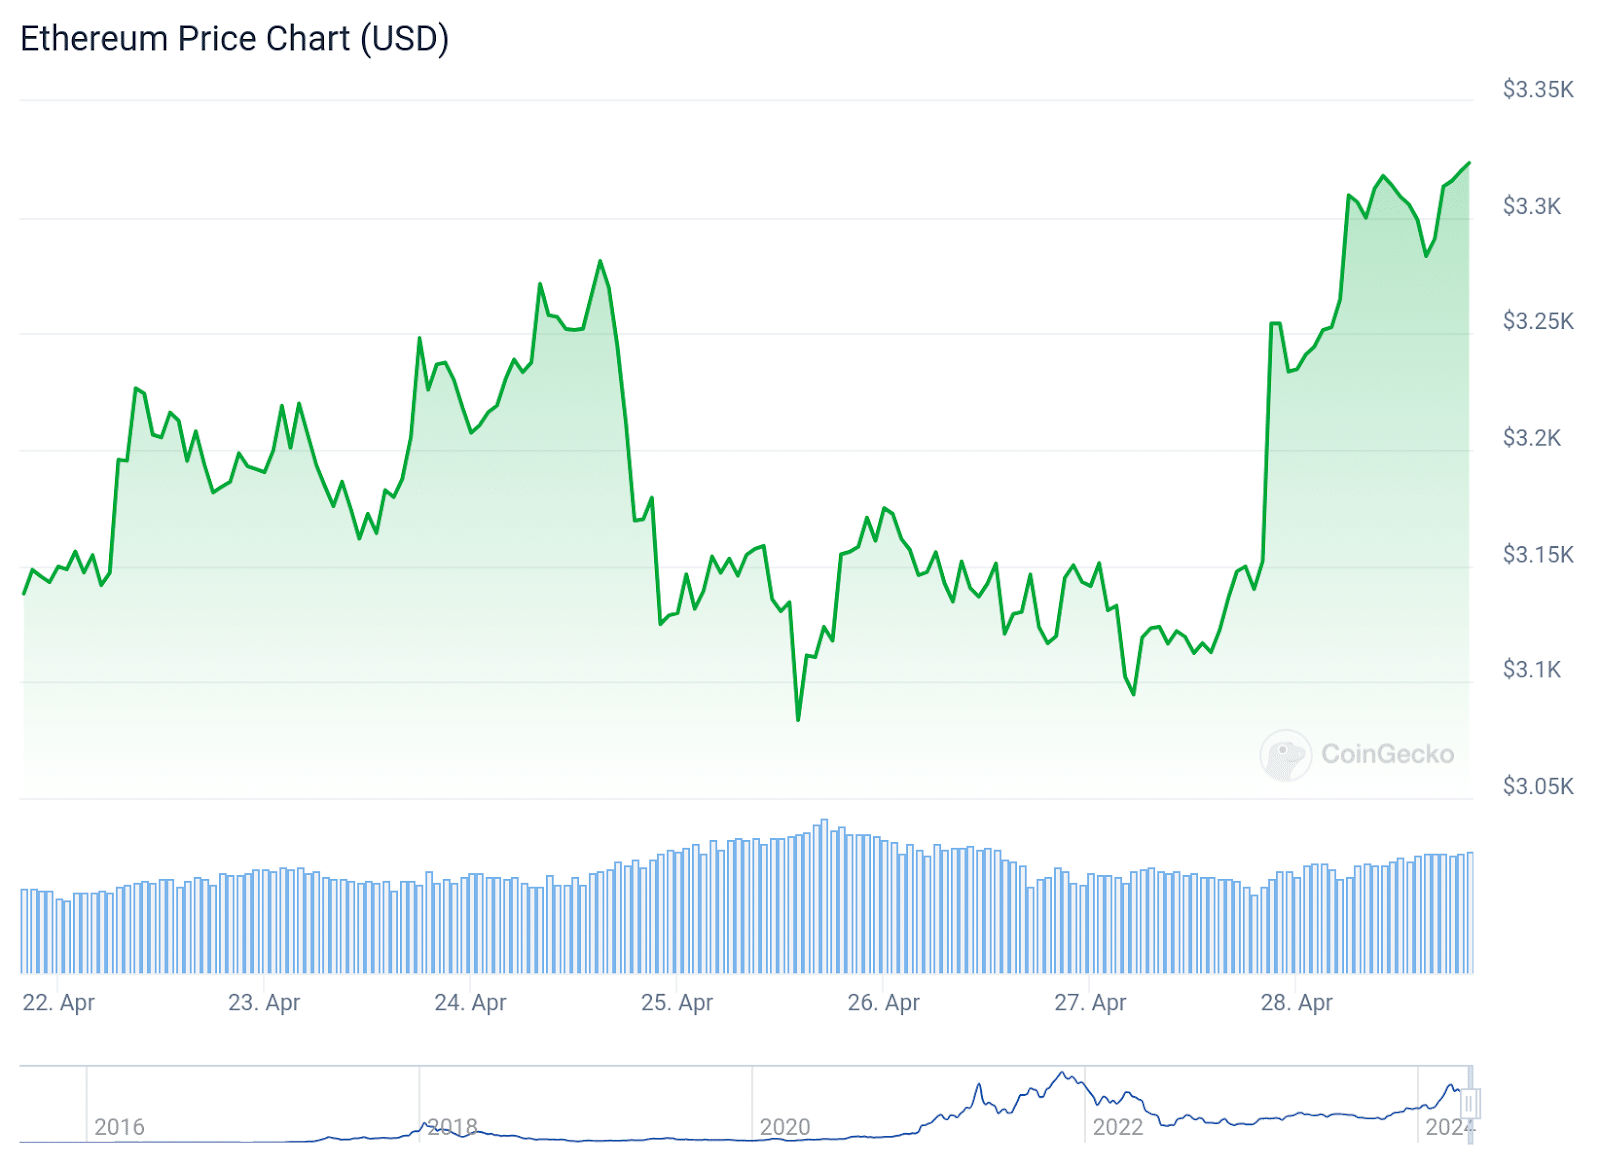Click the chart title 'Ethereum Price Chart (USD)'
Viewport: 1600px width, 1168px height.
pyautogui.click(x=234, y=39)
